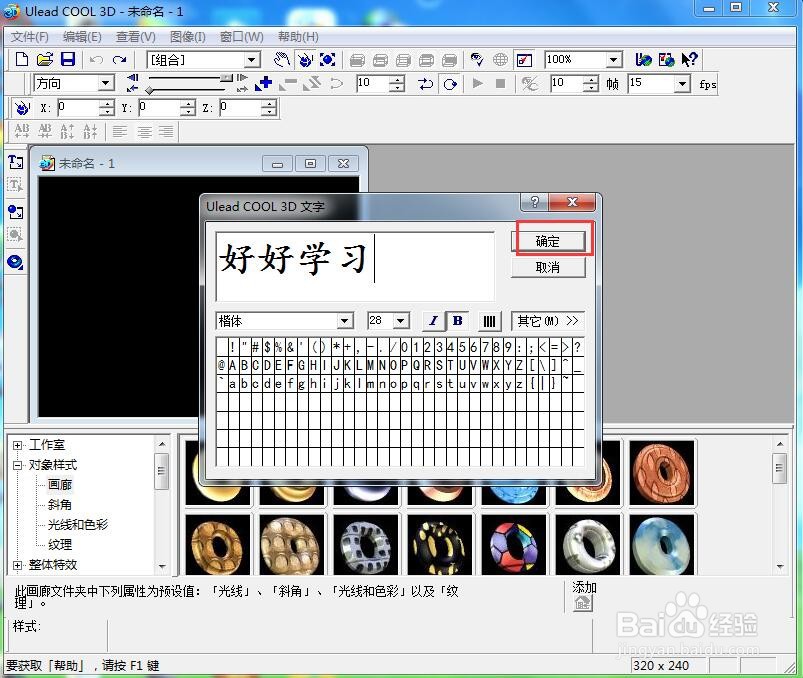
Task: Confirm text with the 确定 button
Action: [x=548, y=241]
